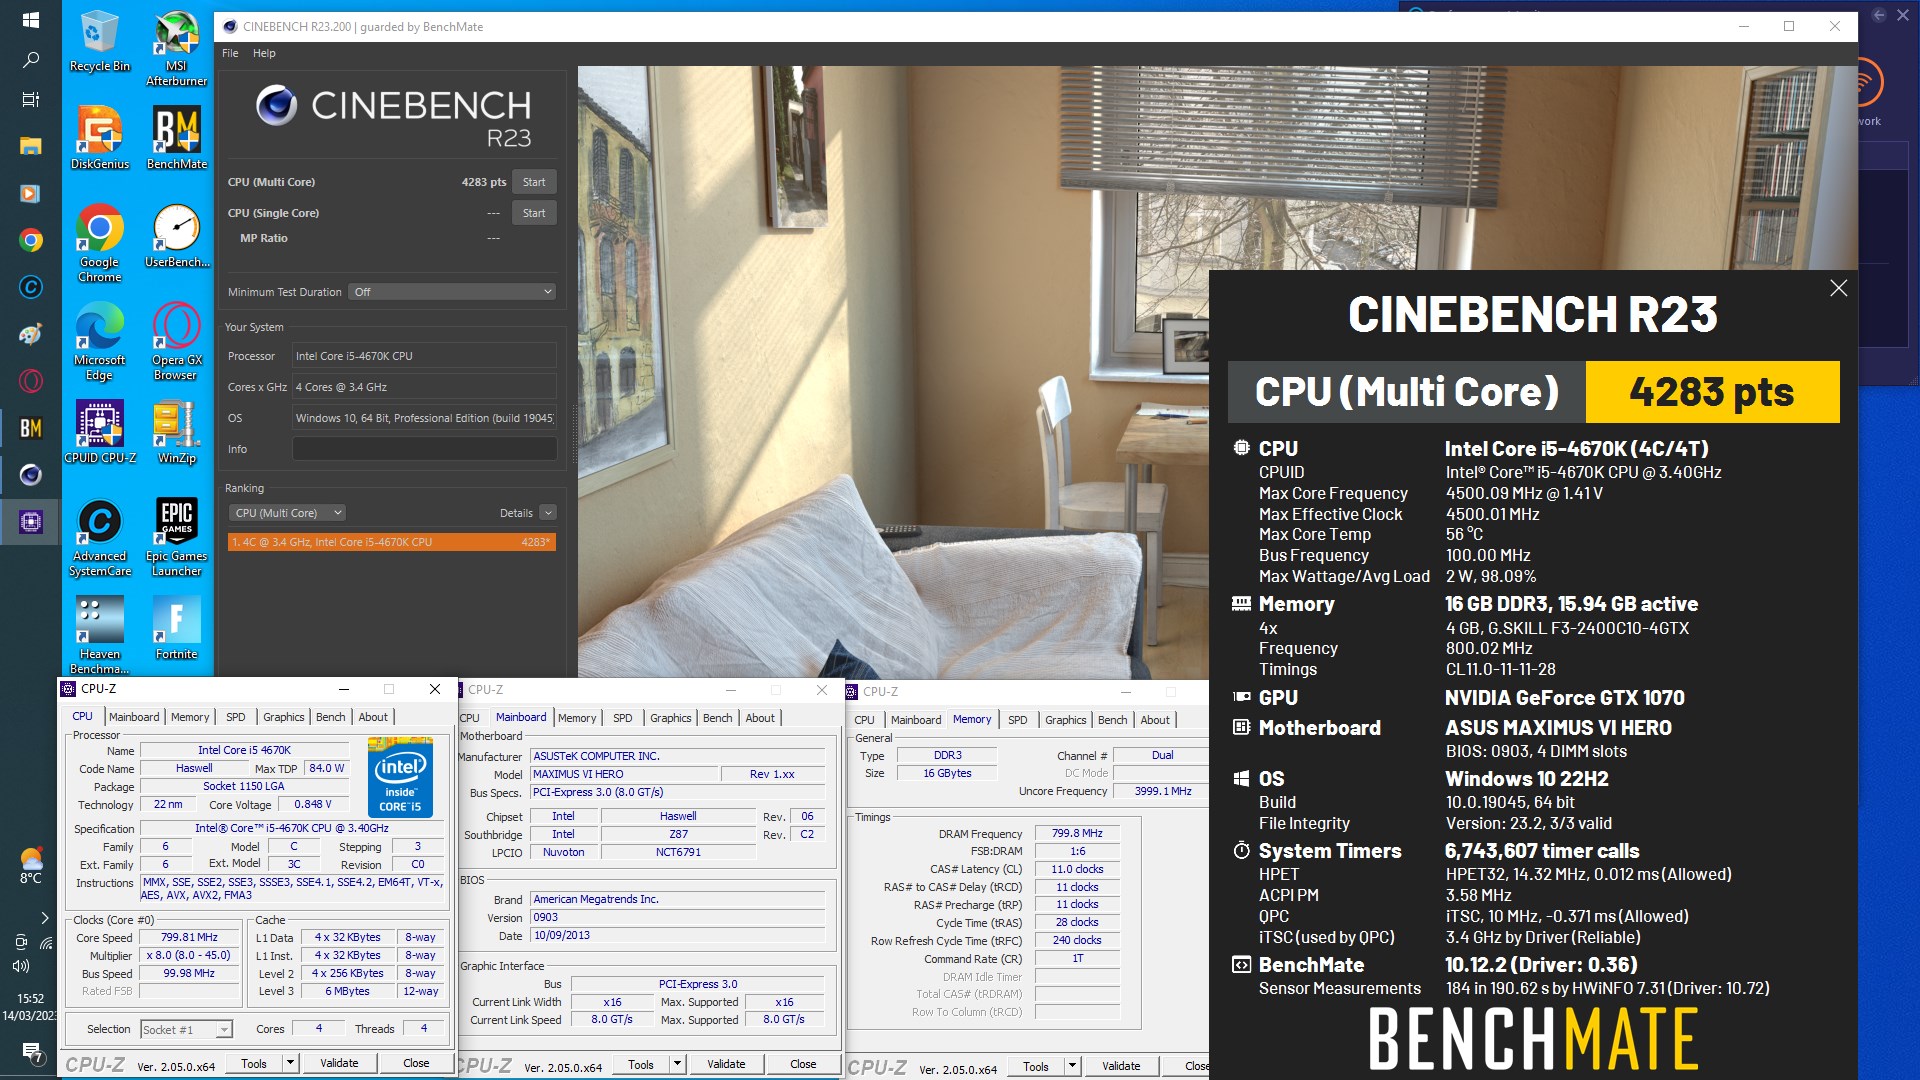Open CPUID CPU-Z desktop shortcut
The width and height of the screenshot is (1920, 1080).
click(x=99, y=432)
